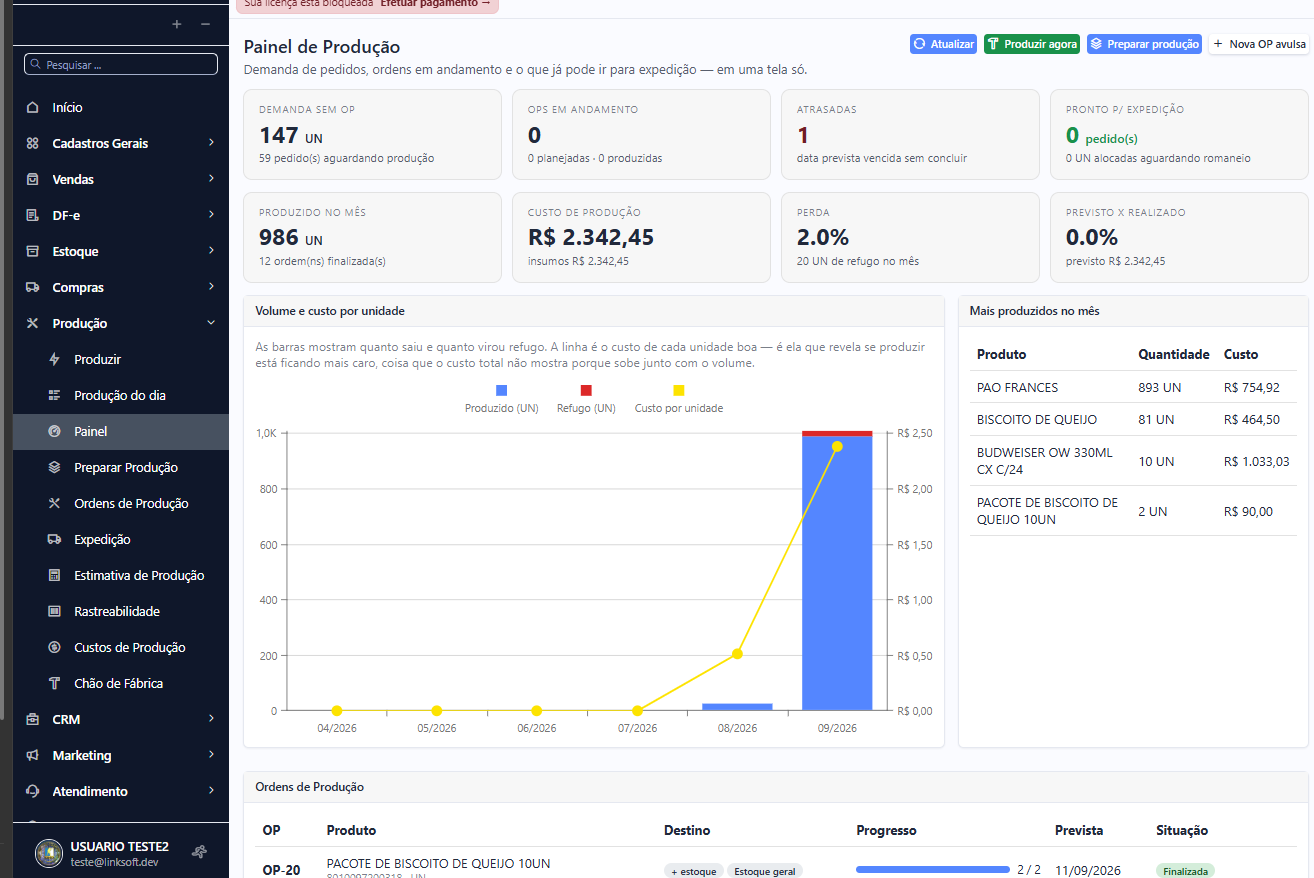This screenshot has height=878, width=1314.
Task: Toggle the Produzido (UN) legend series
Action: pos(502,399)
